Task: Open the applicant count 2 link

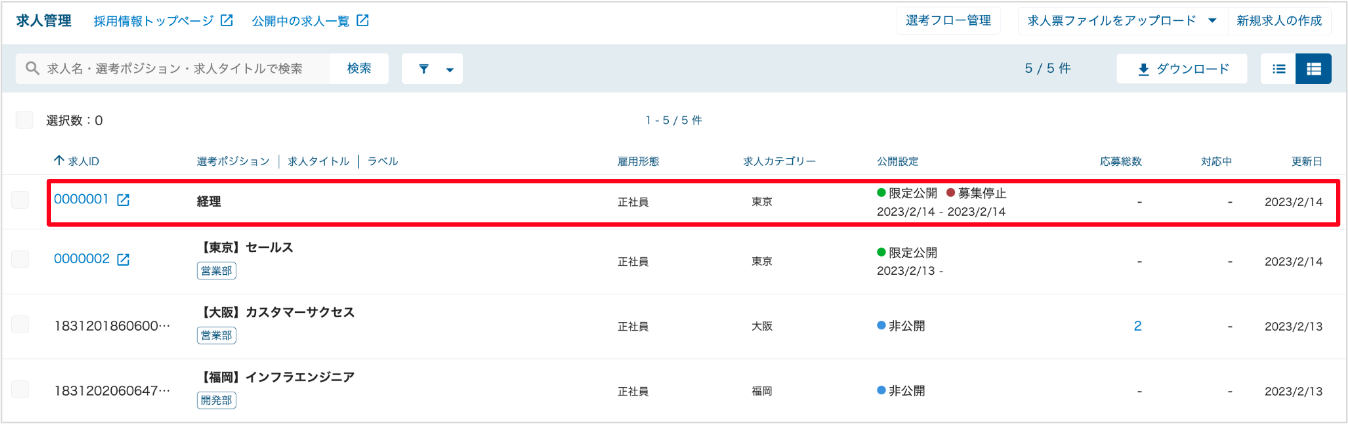Action: 1138,326
